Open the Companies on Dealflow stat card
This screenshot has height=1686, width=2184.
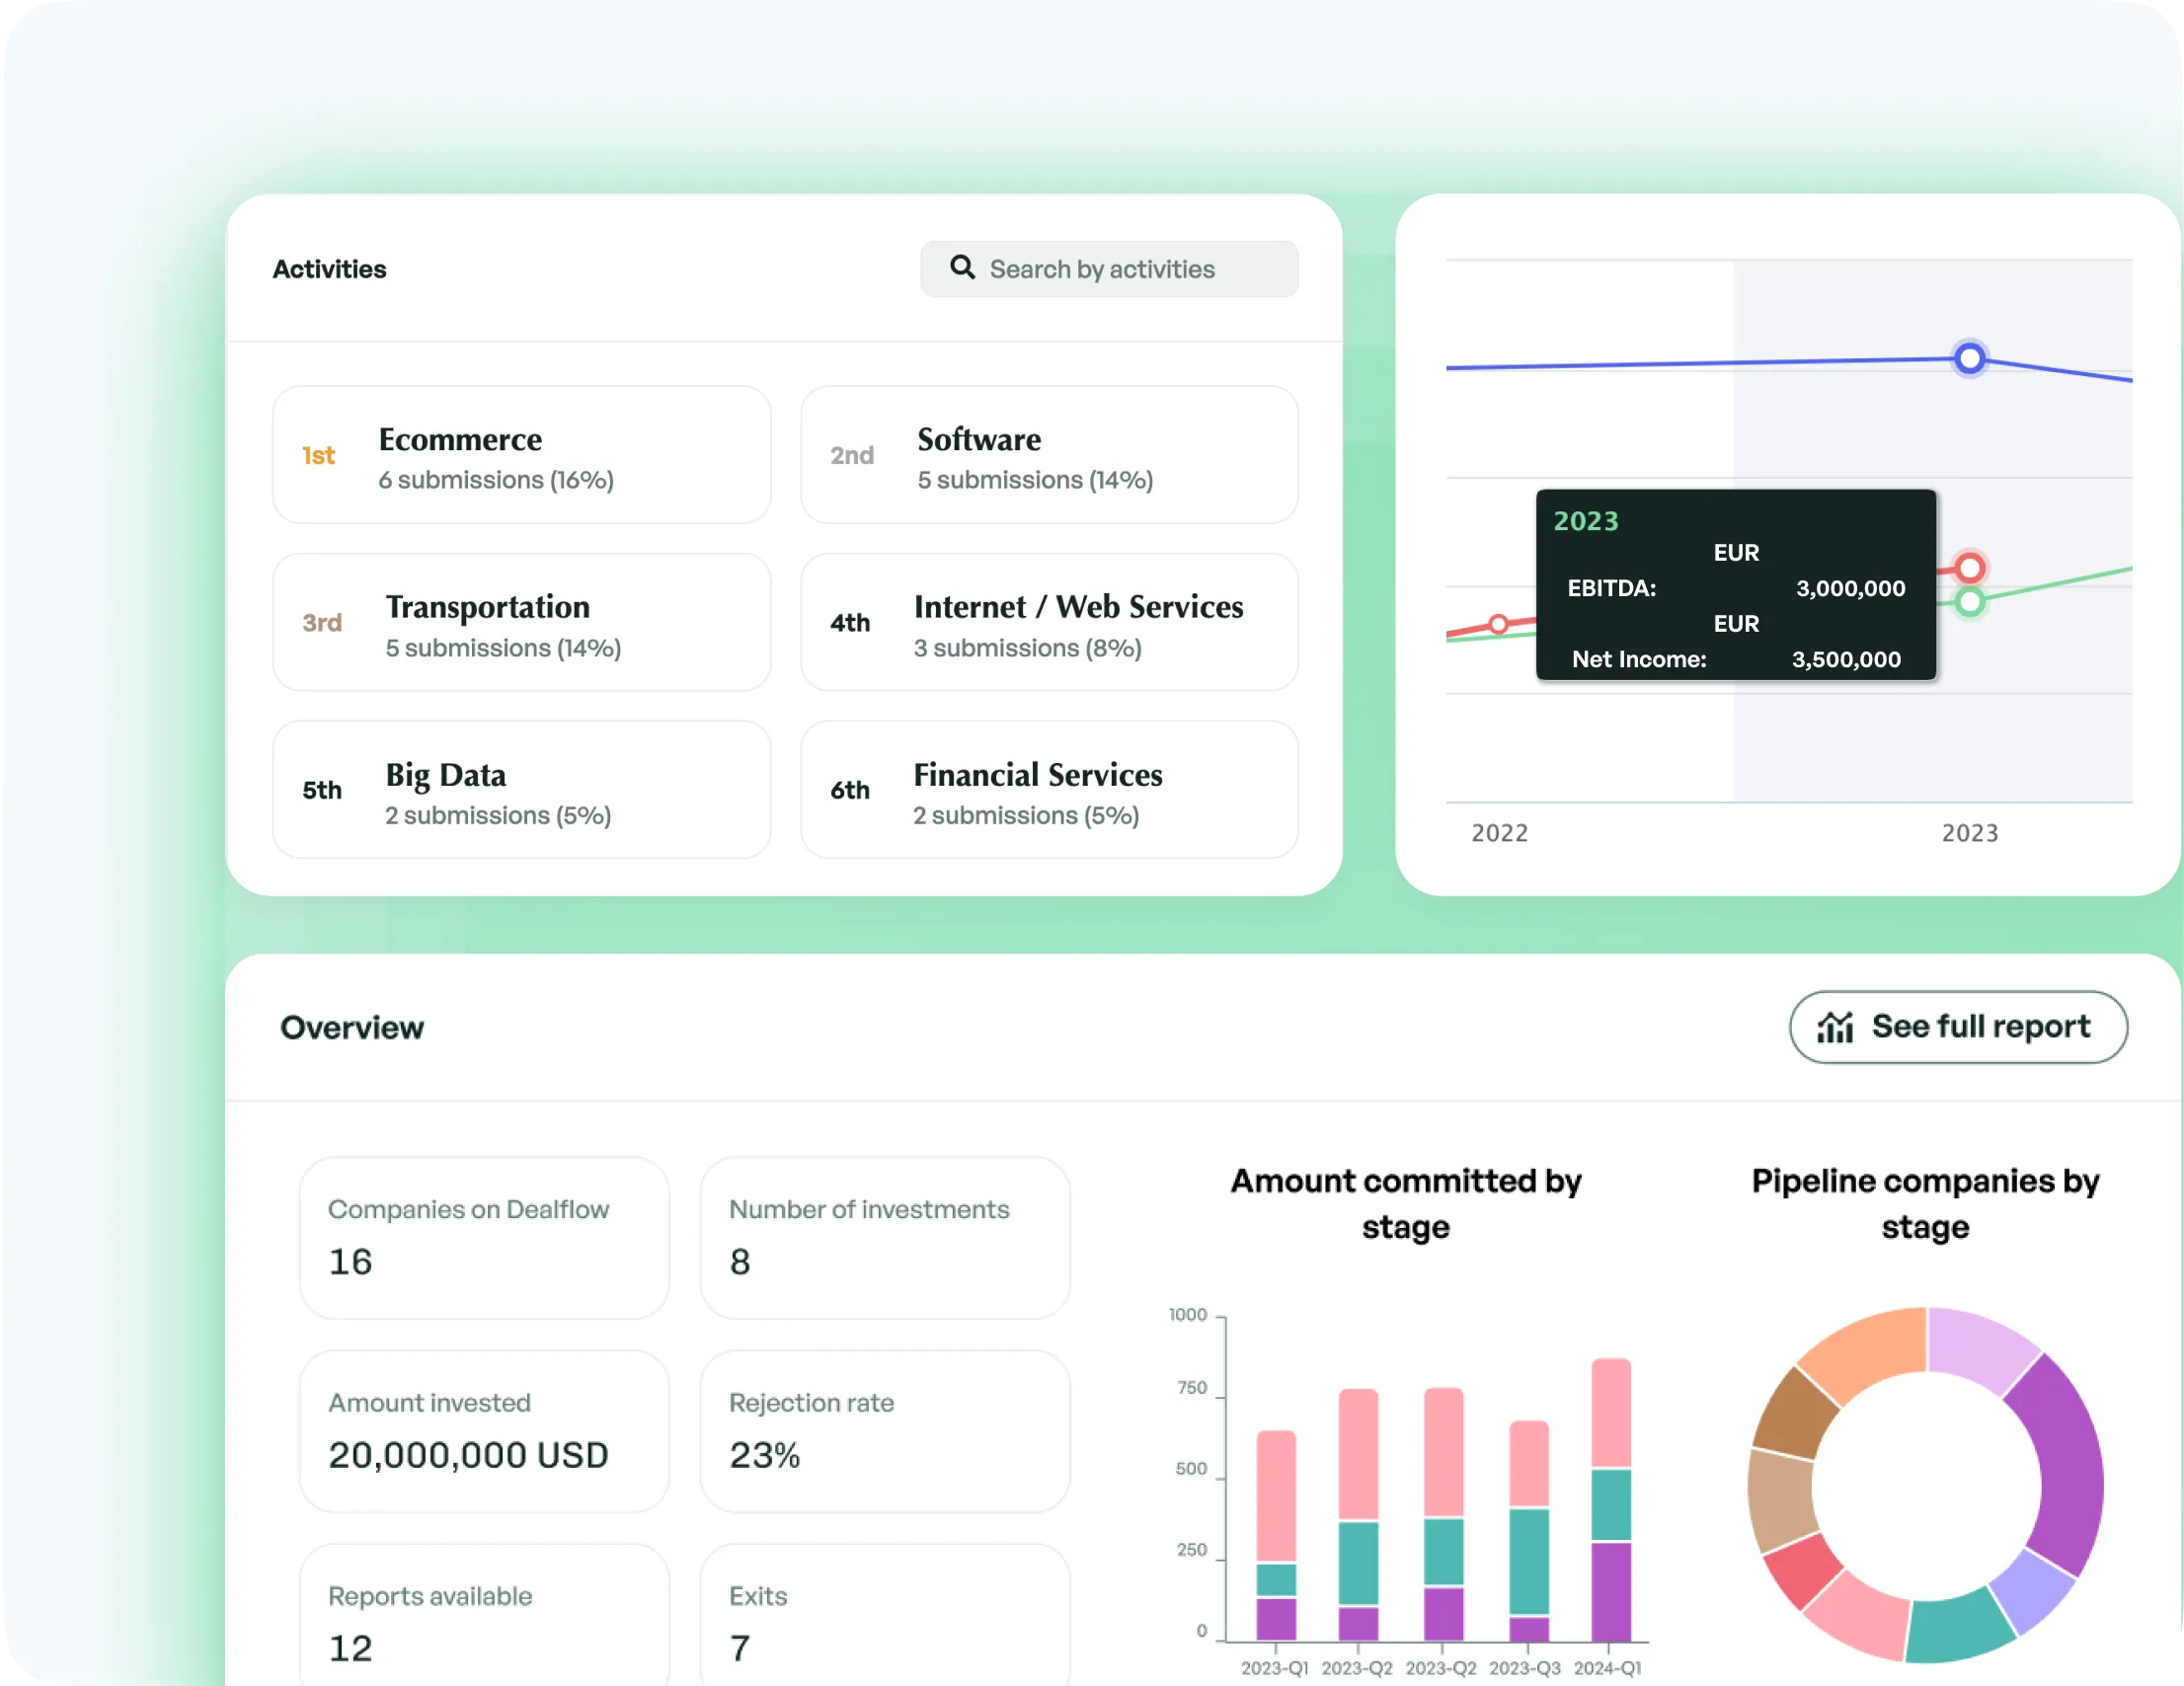[x=484, y=1238]
